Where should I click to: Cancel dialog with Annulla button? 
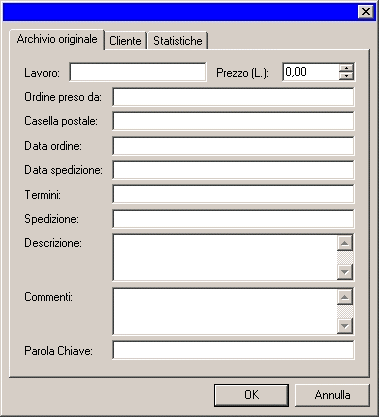332,395
